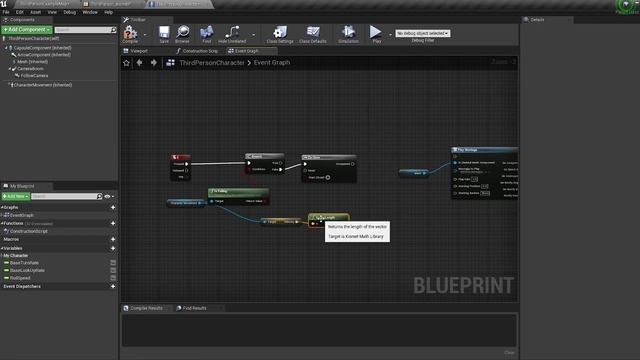This screenshot has height=360, width=640.
Task: Toggle the view options eye in My Blueprint
Action: tap(107, 196)
